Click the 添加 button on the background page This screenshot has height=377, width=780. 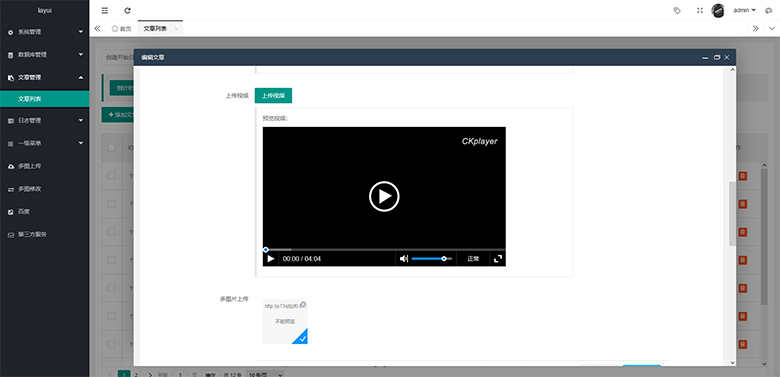(x=117, y=114)
